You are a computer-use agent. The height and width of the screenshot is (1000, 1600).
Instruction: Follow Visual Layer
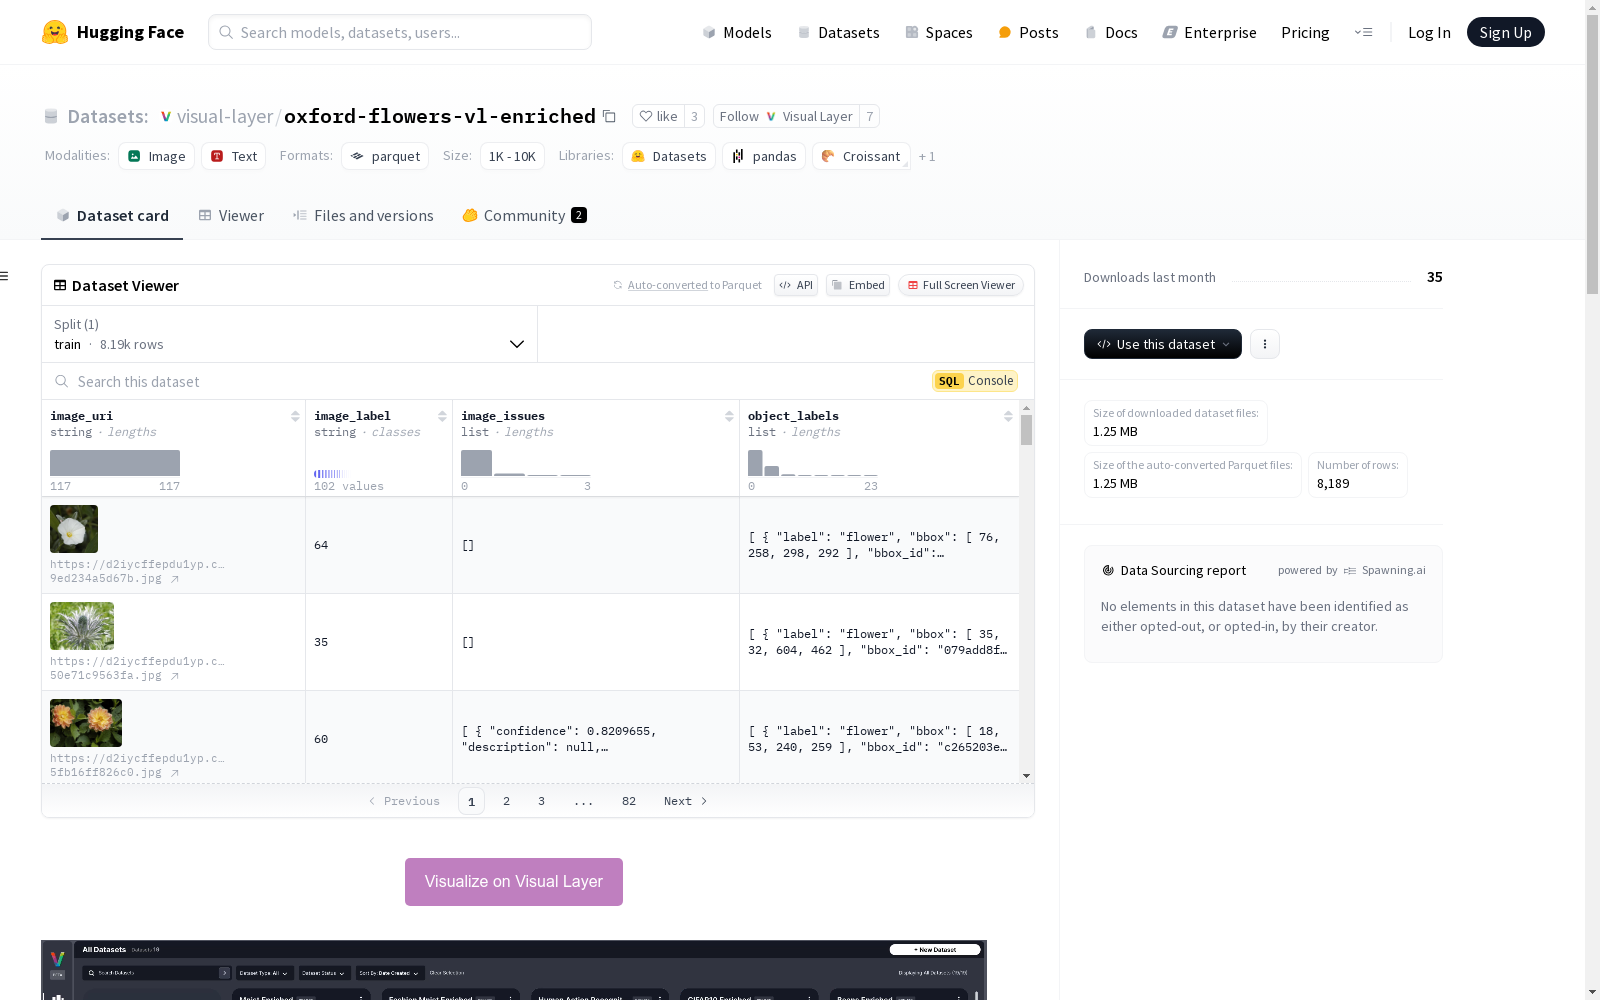[x=786, y=116]
